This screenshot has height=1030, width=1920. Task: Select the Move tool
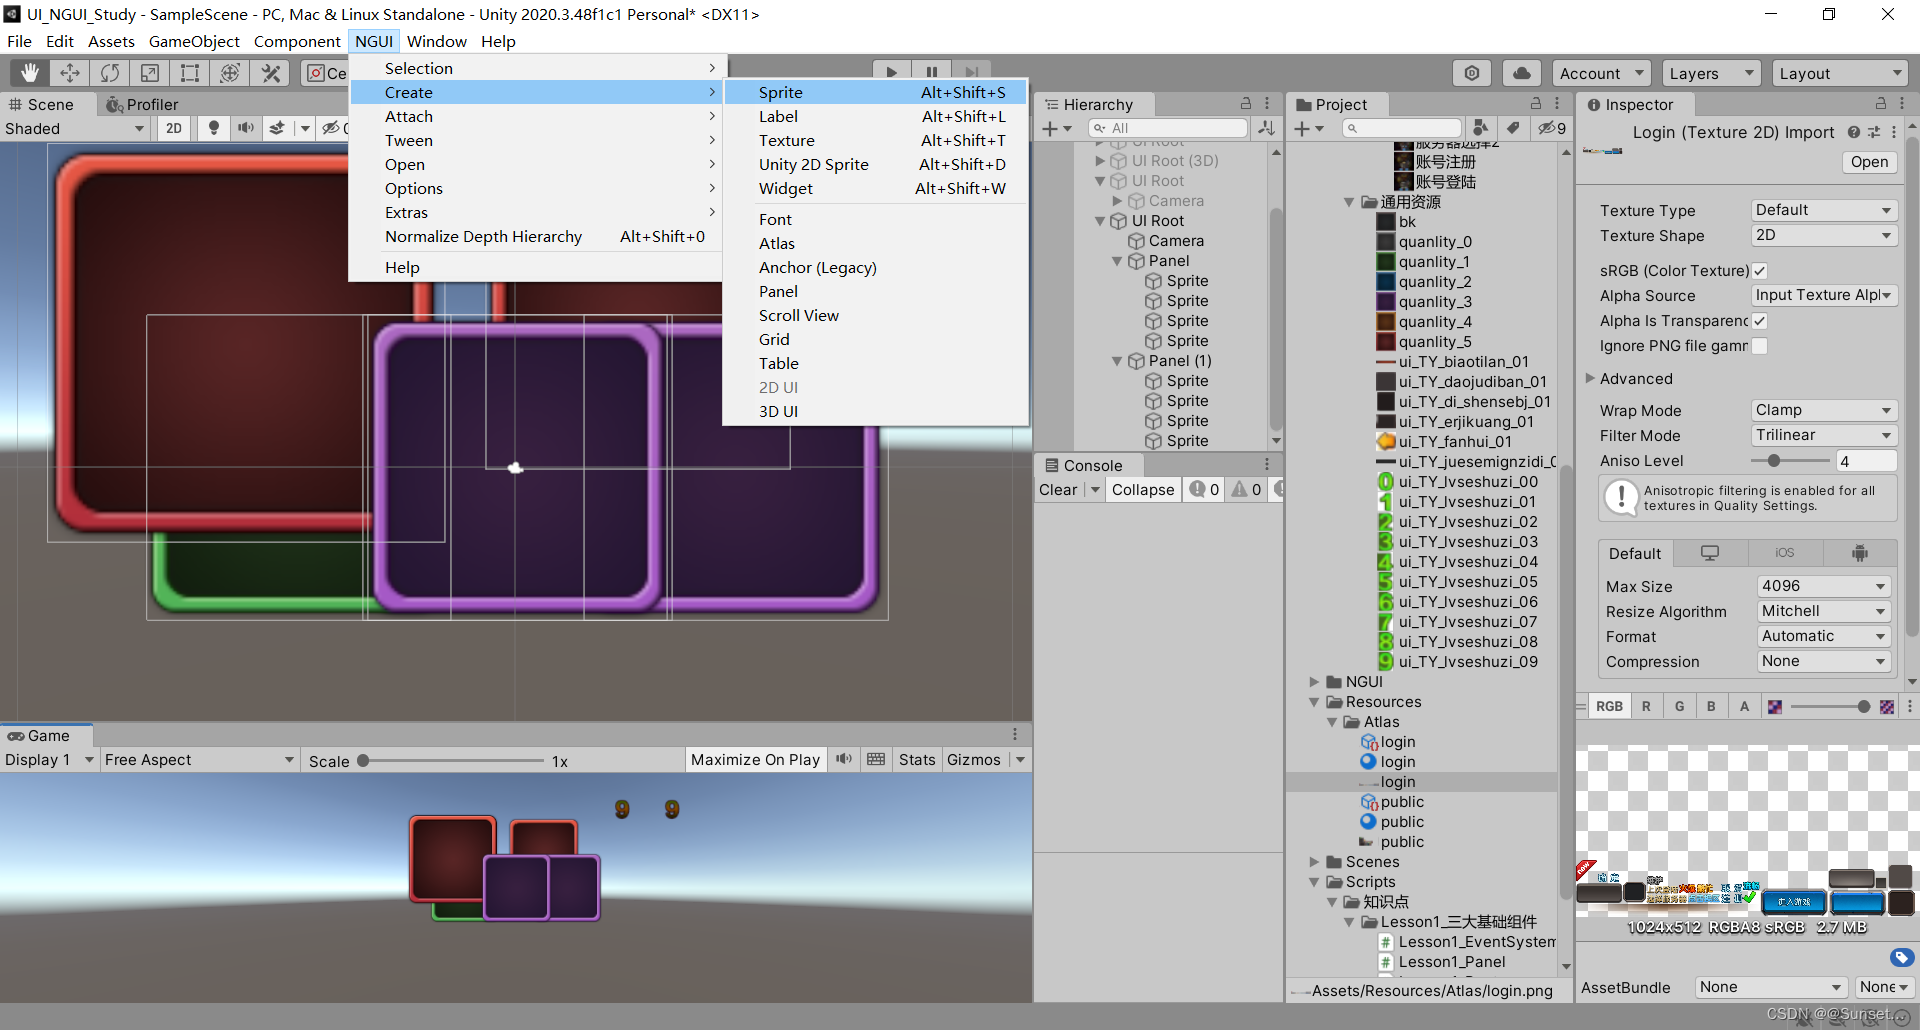(x=70, y=73)
